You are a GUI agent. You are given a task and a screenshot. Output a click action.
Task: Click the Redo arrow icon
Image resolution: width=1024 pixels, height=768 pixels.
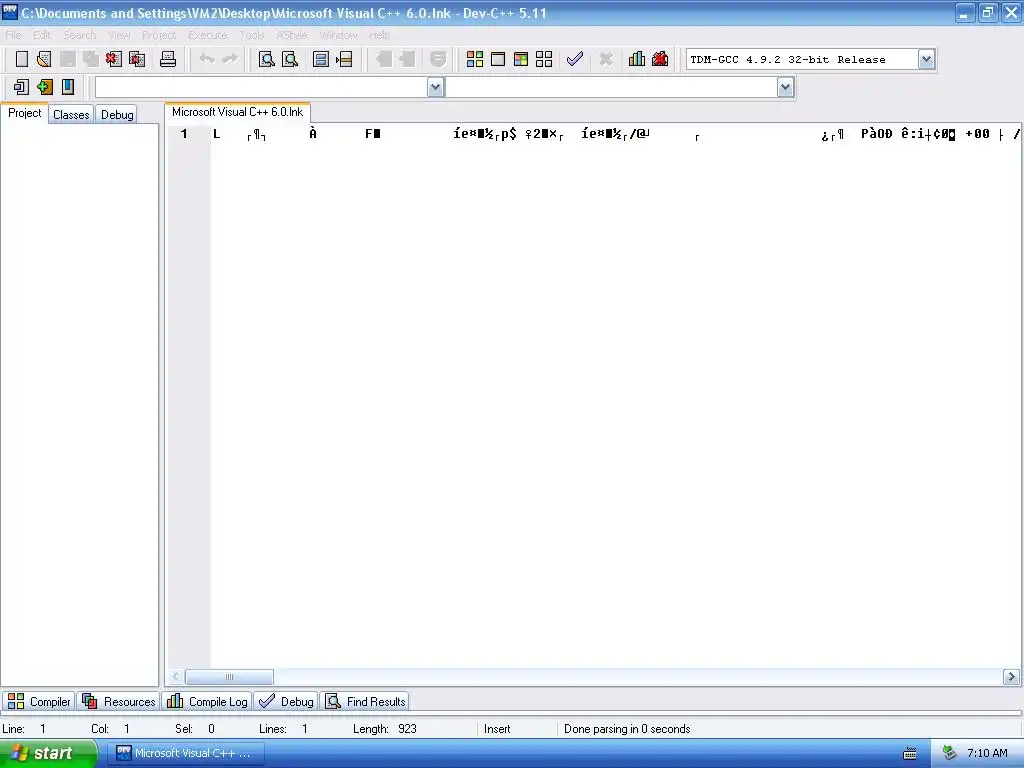pyautogui.click(x=230, y=59)
